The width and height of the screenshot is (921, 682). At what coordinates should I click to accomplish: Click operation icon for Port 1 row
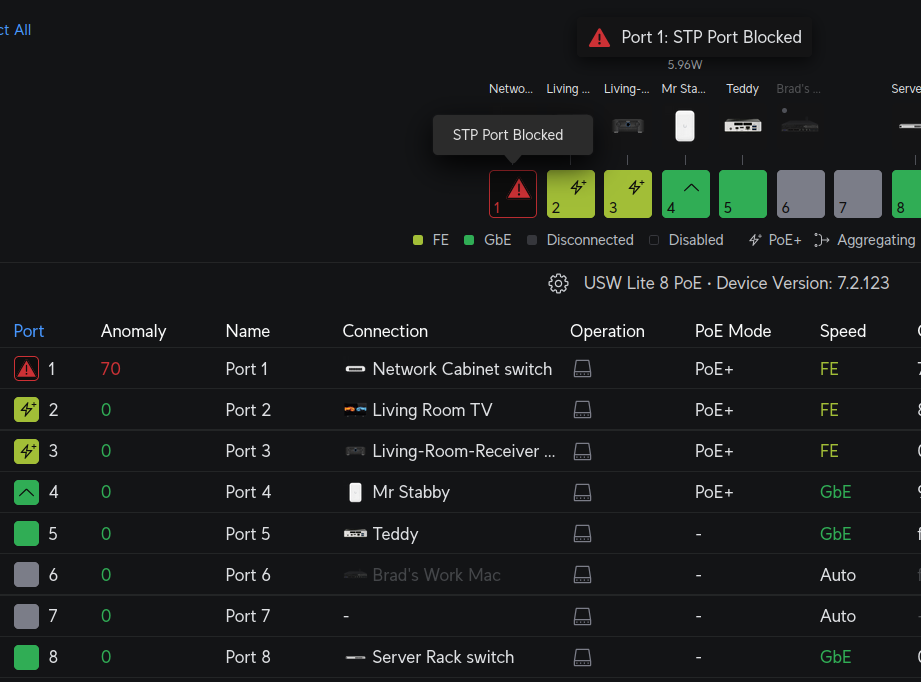click(582, 369)
